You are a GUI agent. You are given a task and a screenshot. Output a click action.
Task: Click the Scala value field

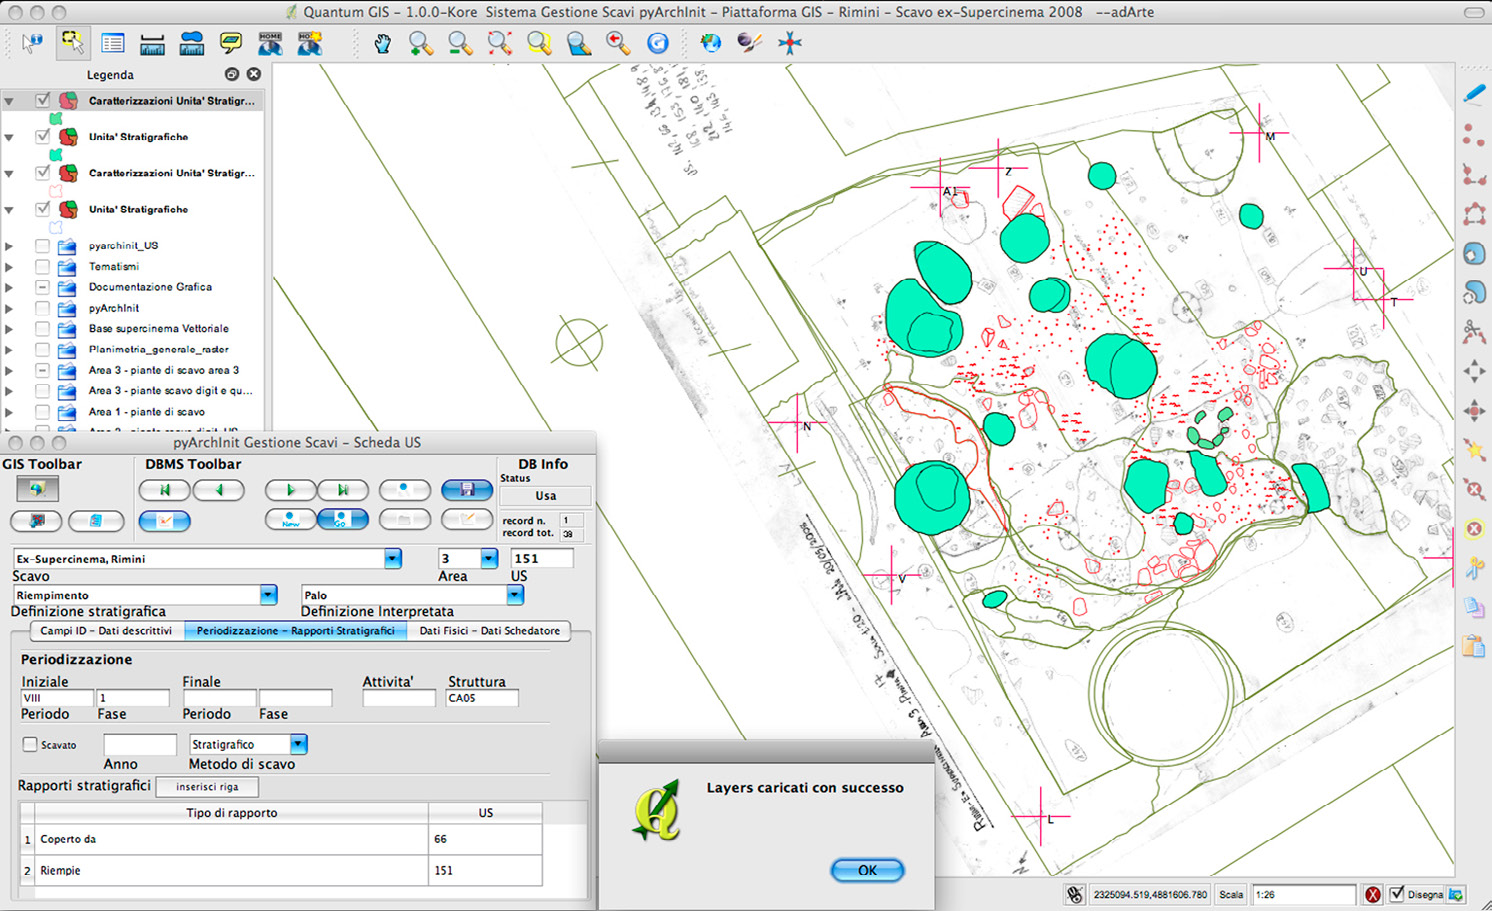point(1304,894)
